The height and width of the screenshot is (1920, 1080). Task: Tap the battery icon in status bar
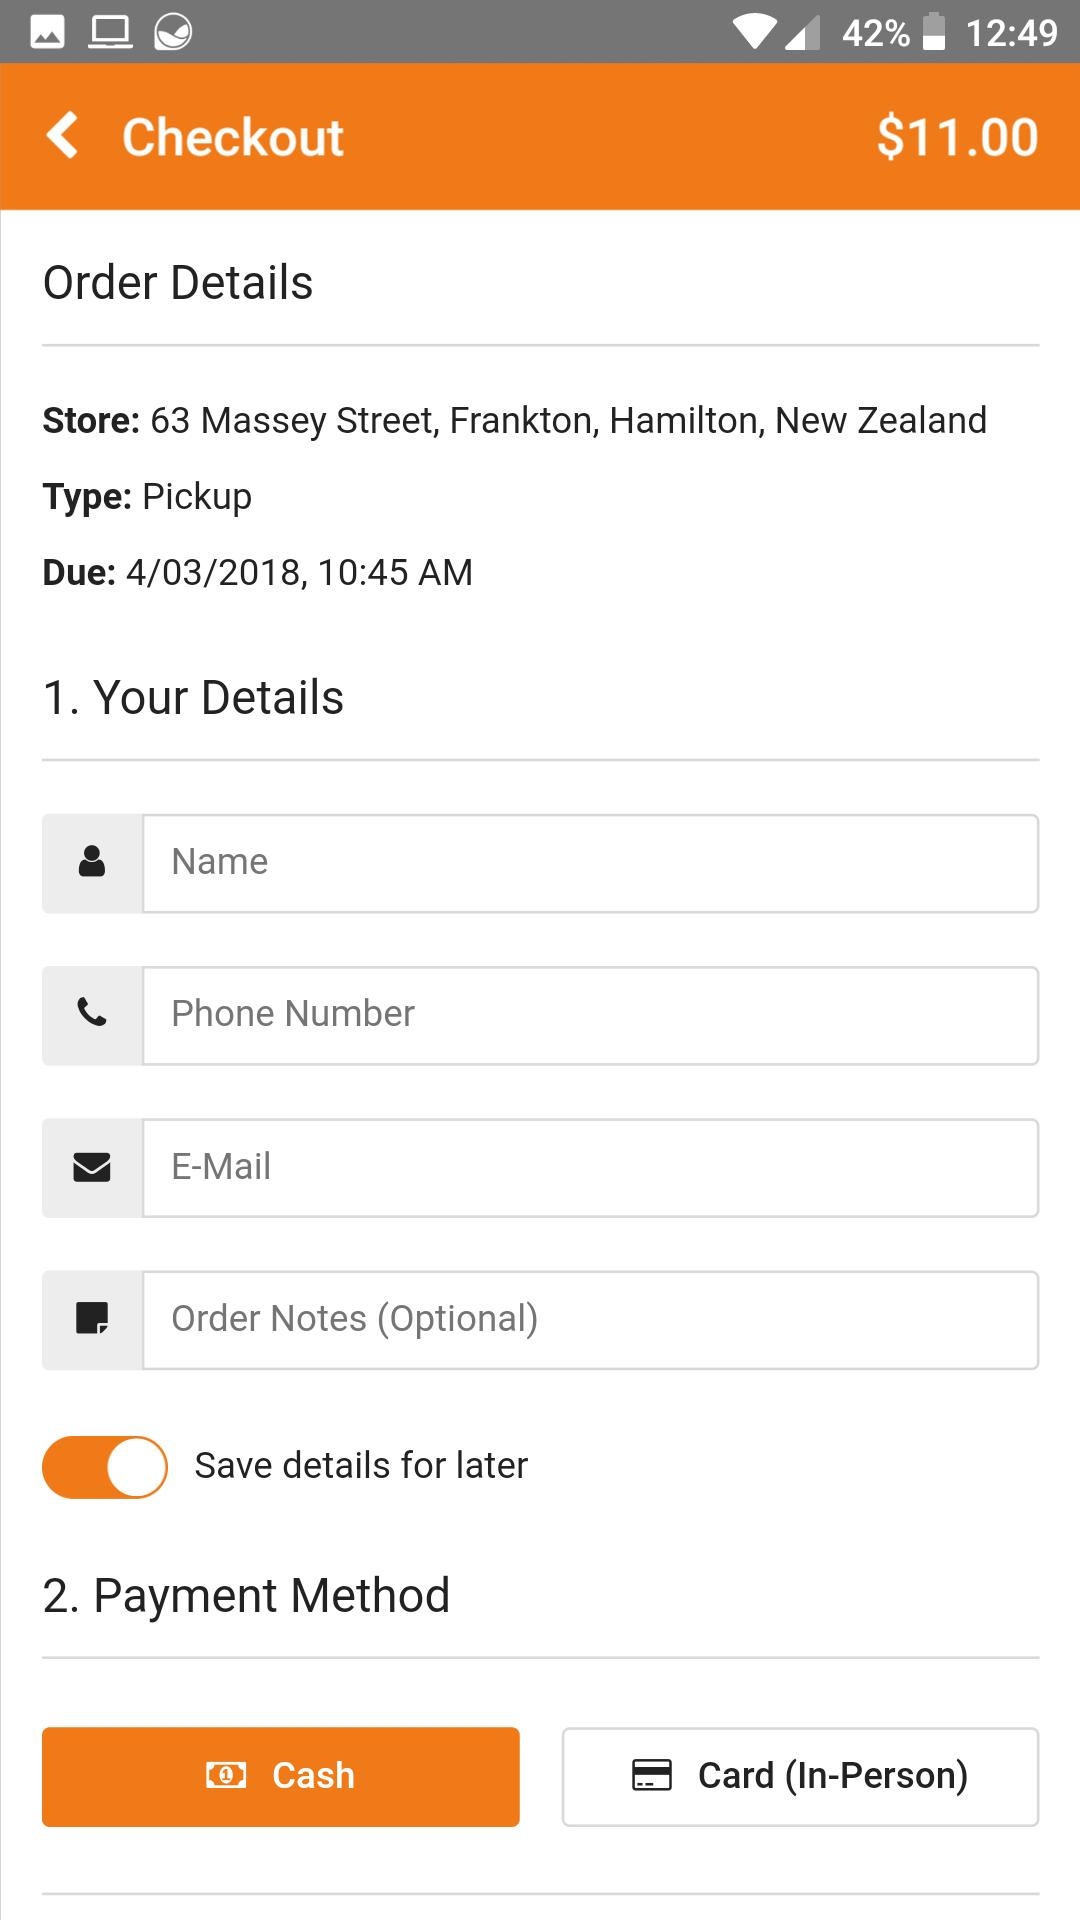click(x=933, y=31)
